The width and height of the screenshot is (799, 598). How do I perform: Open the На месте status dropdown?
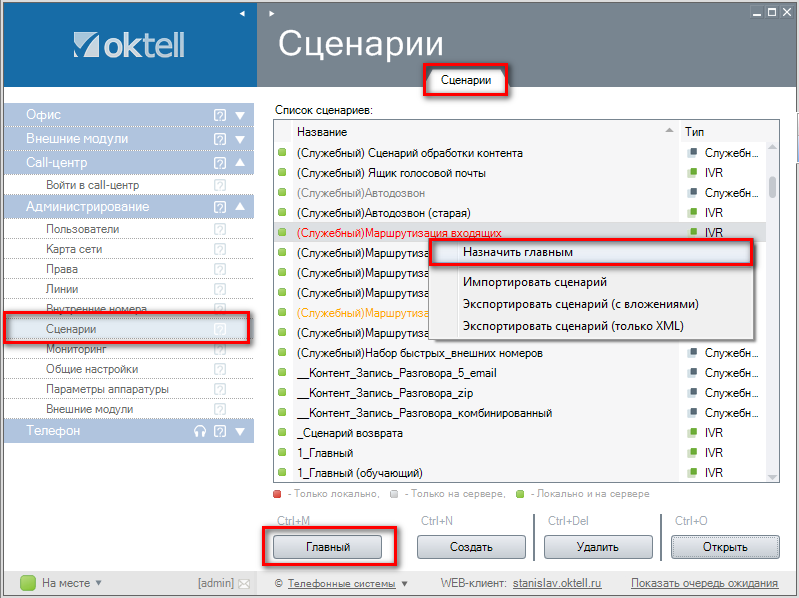coord(98,583)
